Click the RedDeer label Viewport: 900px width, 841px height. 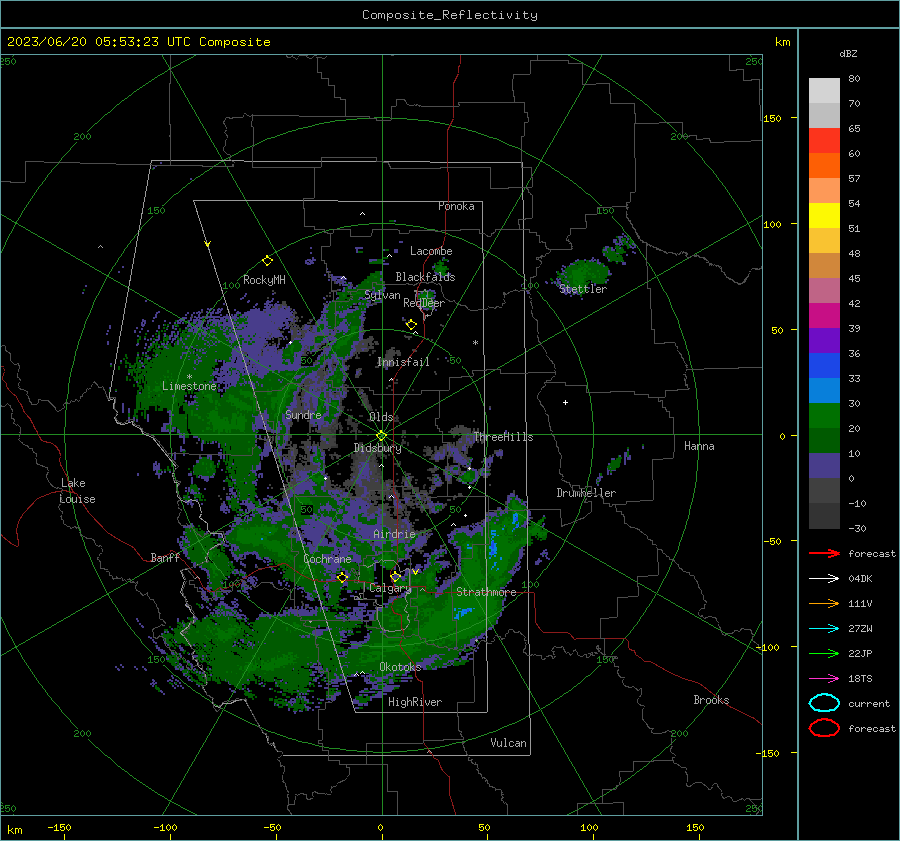(424, 303)
